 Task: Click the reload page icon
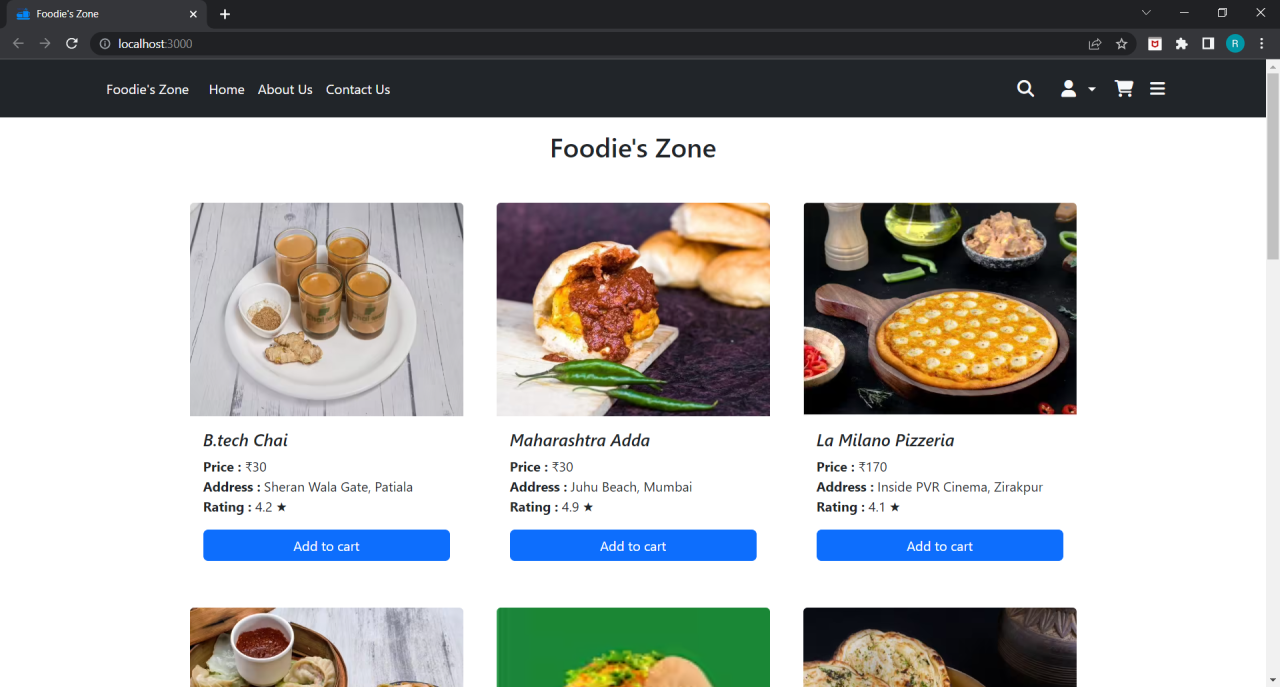70,43
